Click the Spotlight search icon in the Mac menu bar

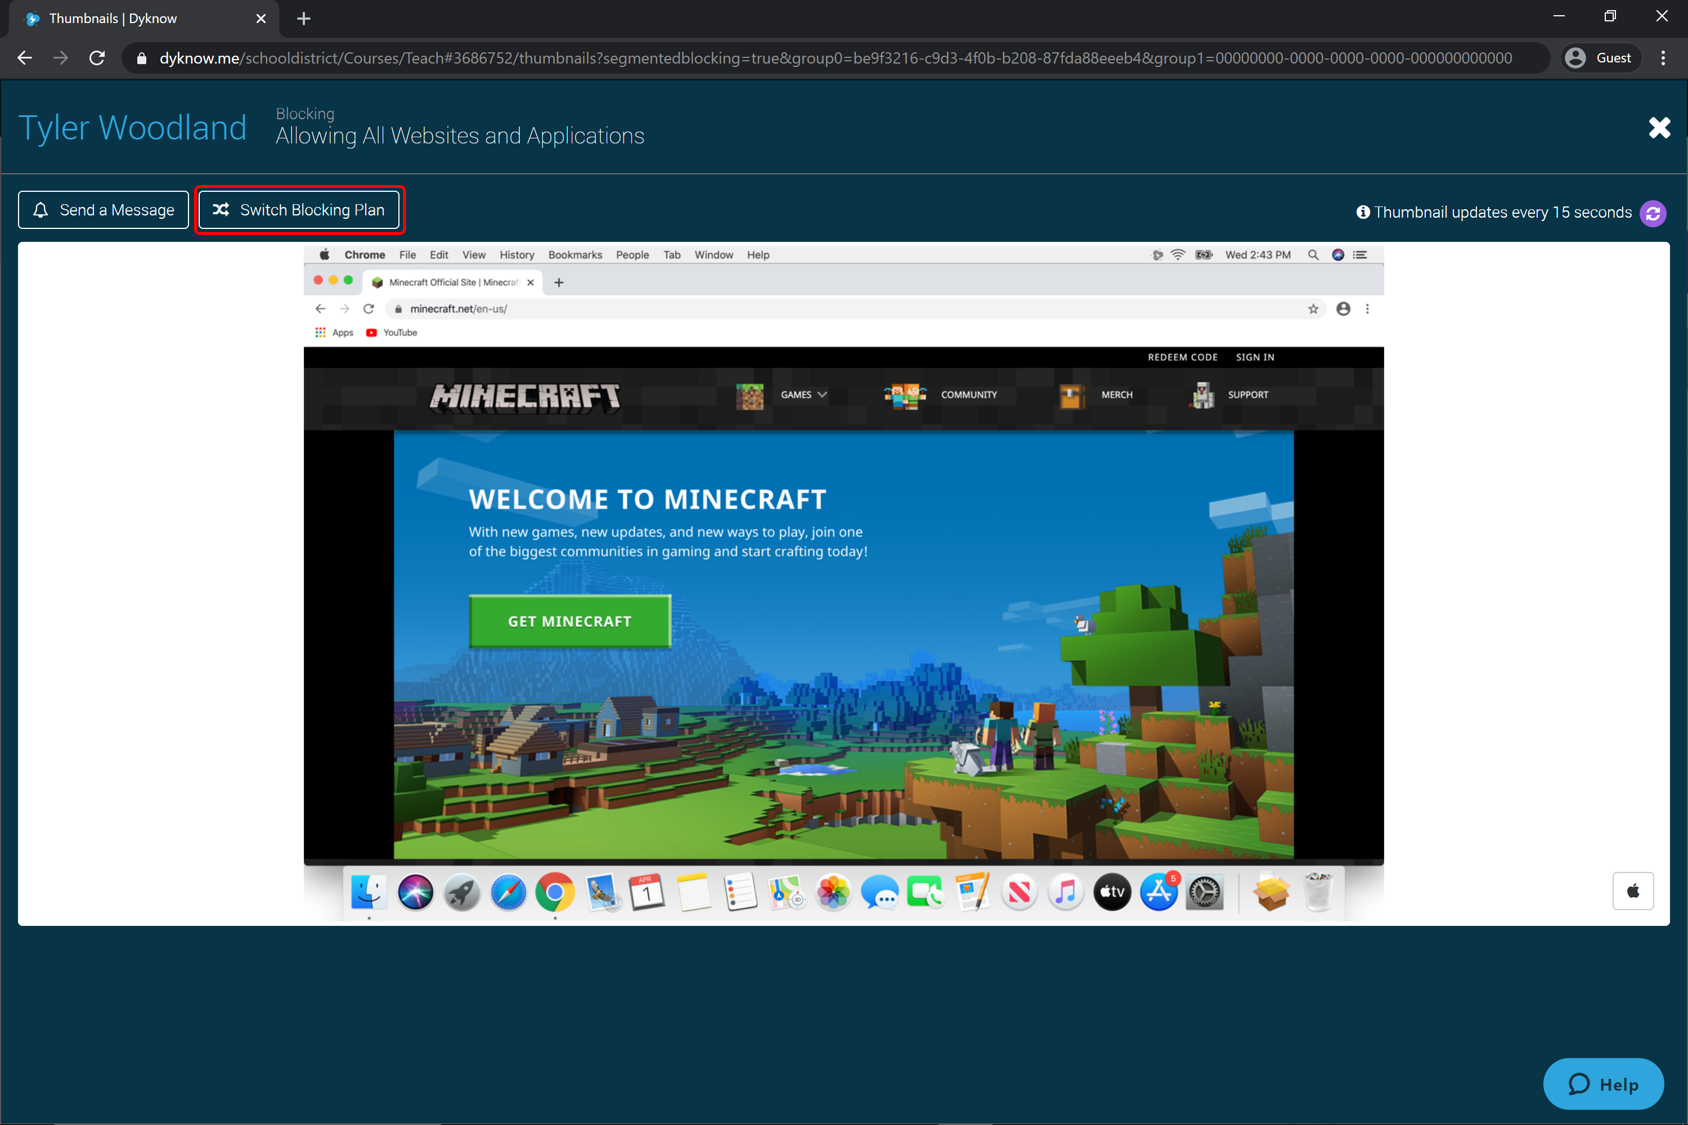1313,255
